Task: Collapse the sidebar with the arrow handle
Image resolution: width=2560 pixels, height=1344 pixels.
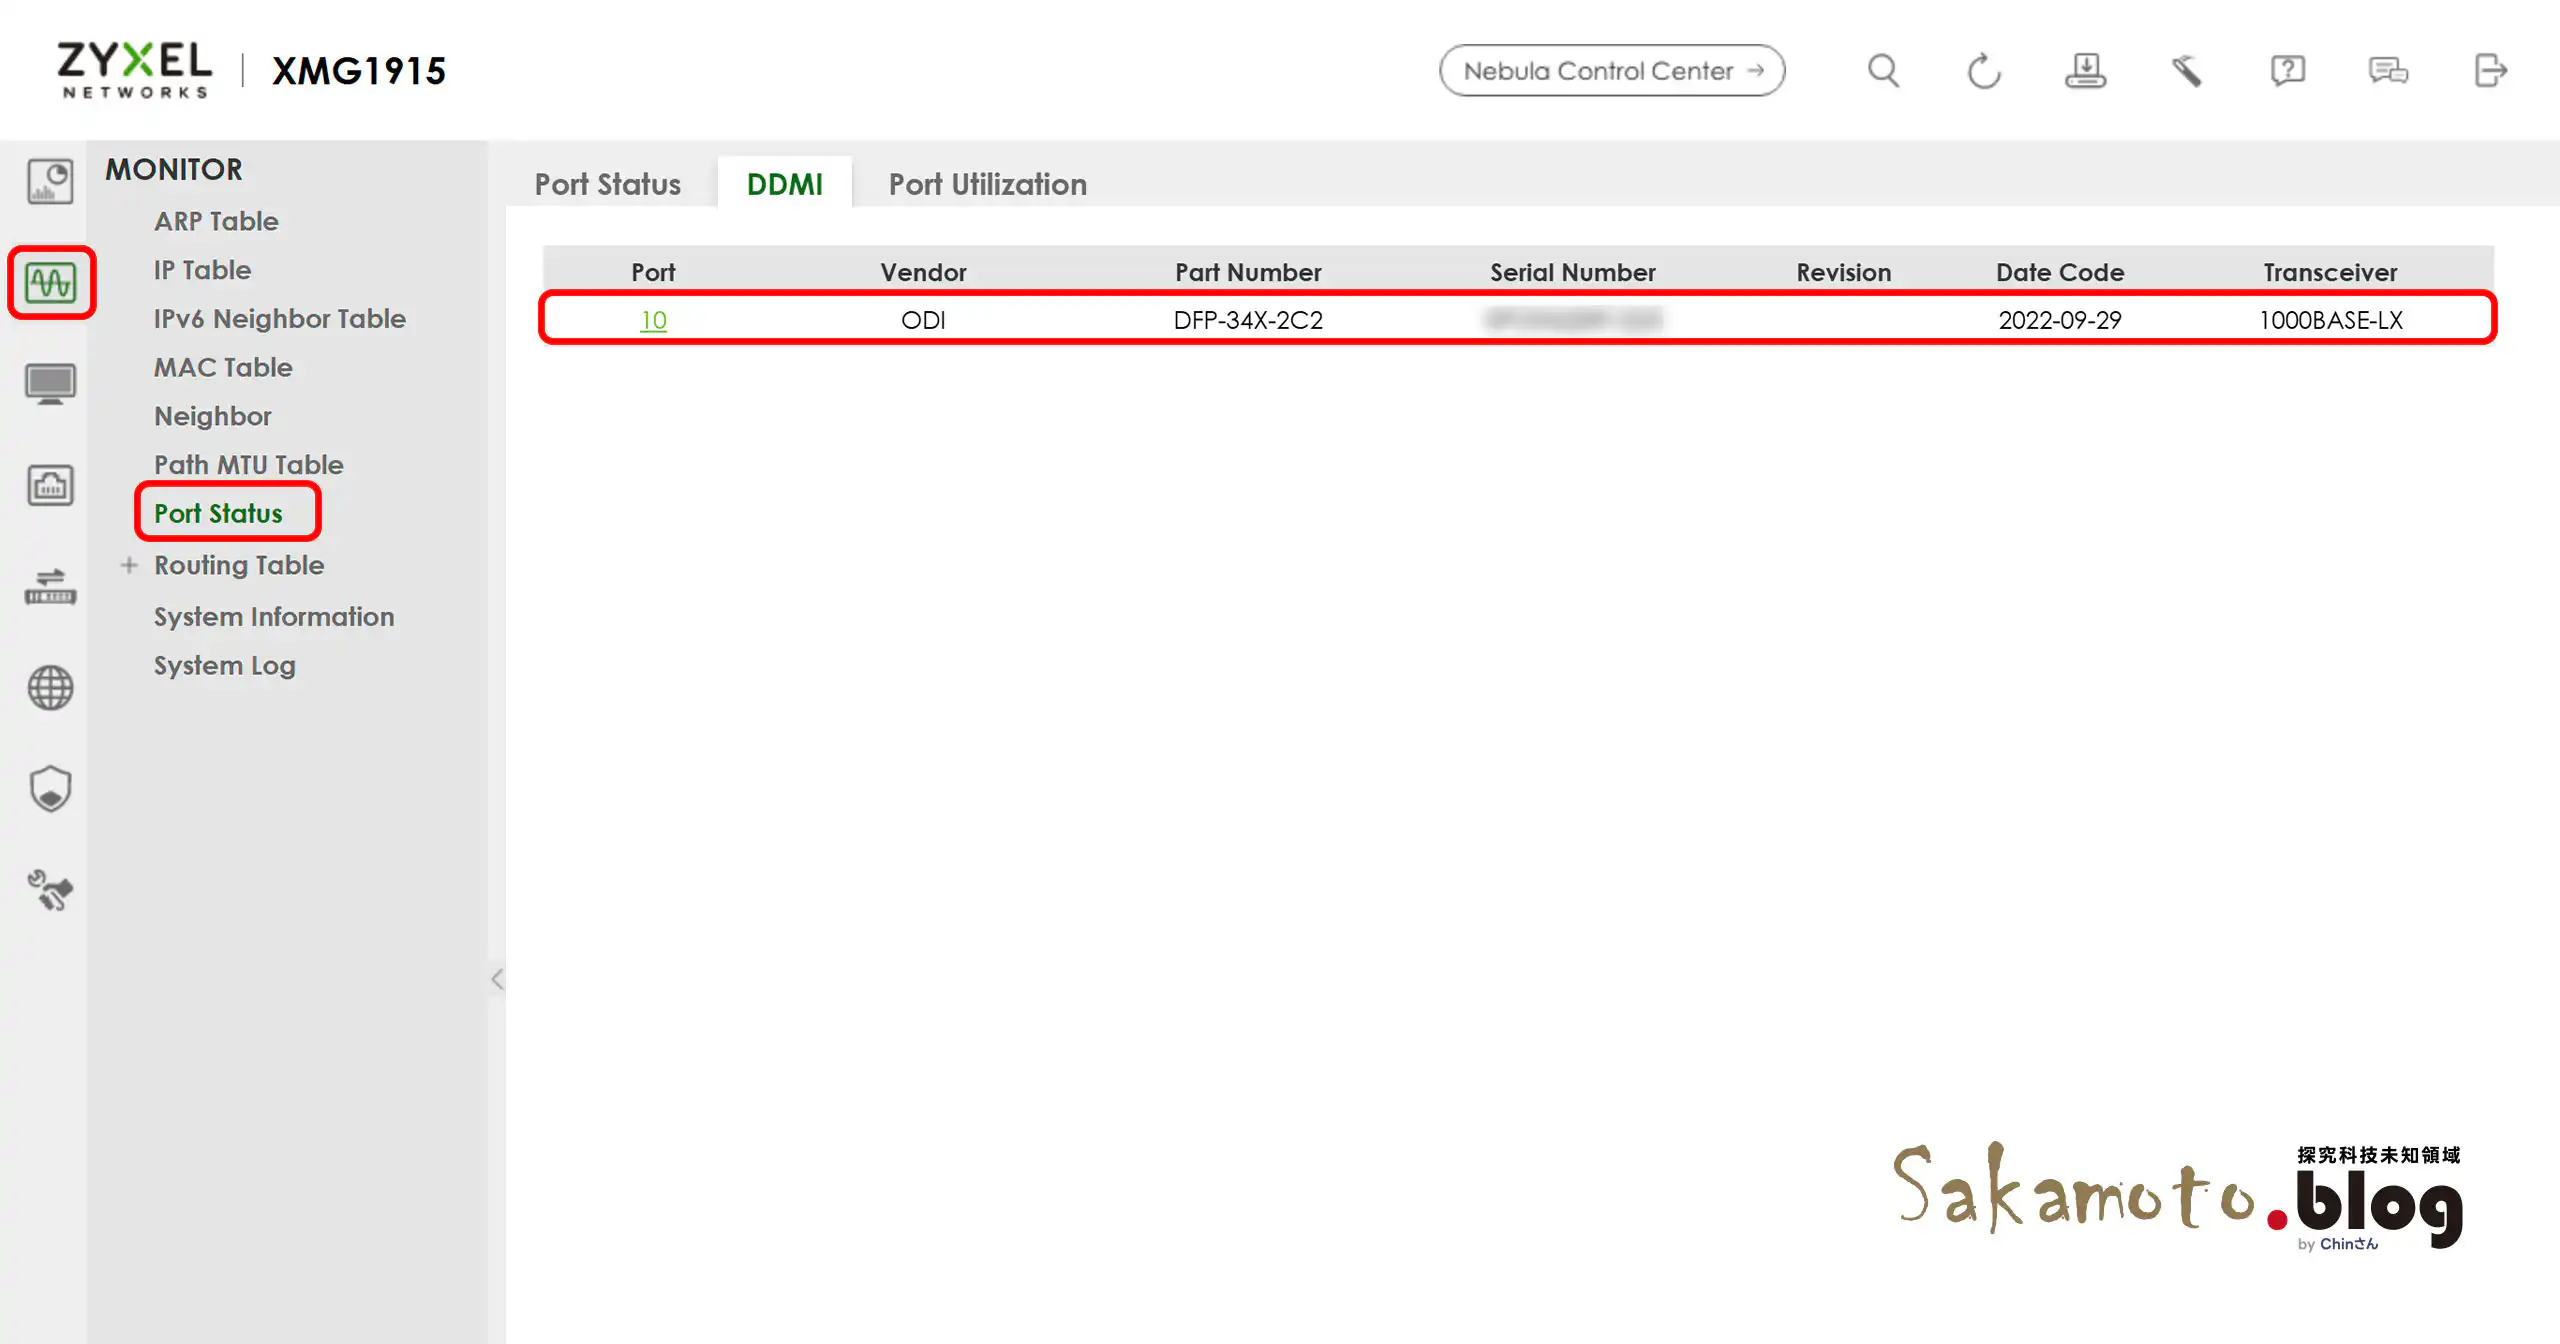Action: [497, 978]
